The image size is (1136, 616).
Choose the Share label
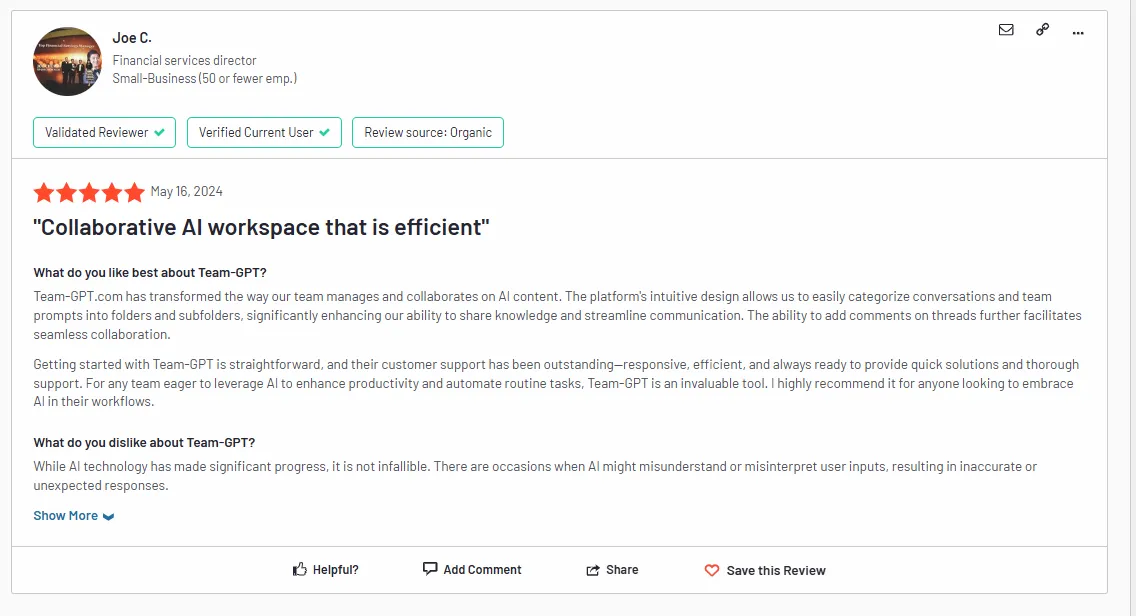pos(622,570)
